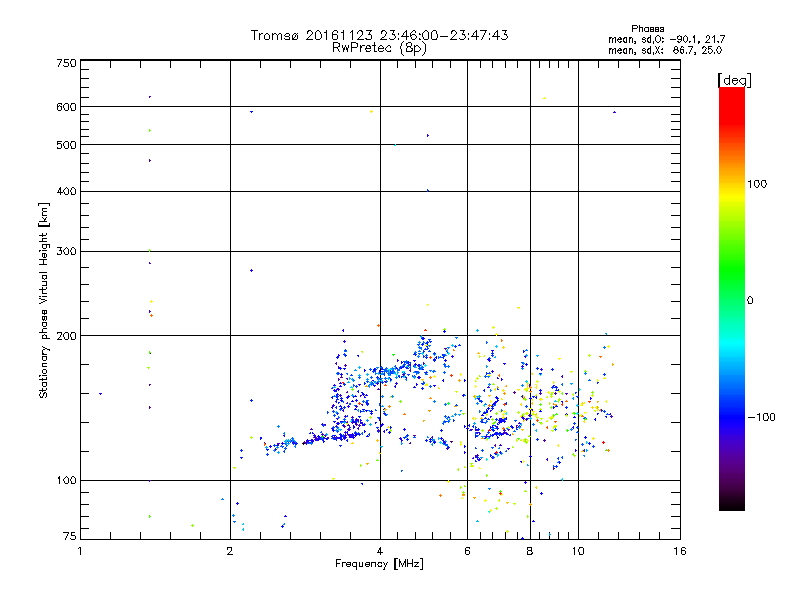Screen dimensions: 800x600
Task: Click the x-axis label '6'
Action: (467, 551)
